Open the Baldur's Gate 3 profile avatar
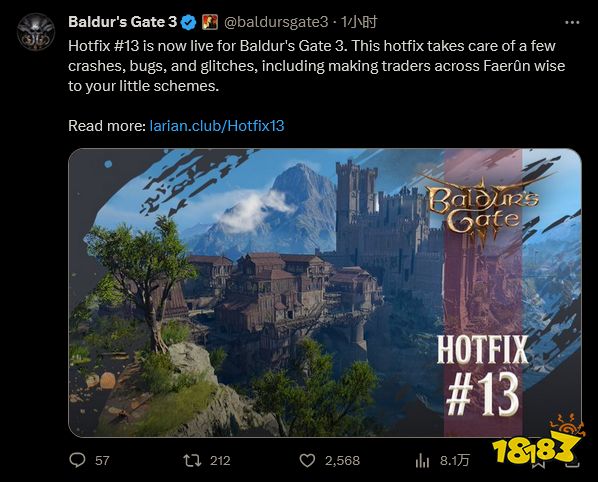 (36, 32)
